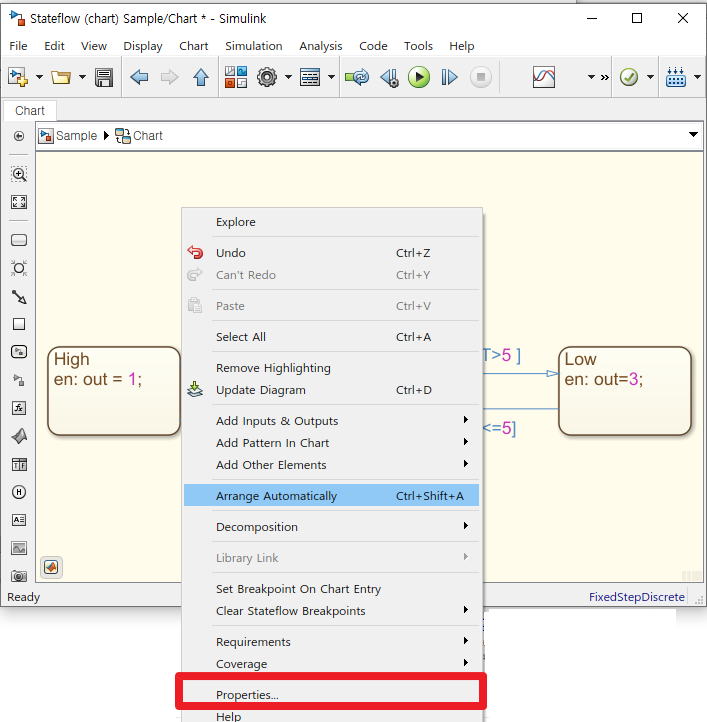Image resolution: width=707 pixels, height=722 pixels.
Task: Select the Simulink Function tool
Action: [x=19, y=352]
